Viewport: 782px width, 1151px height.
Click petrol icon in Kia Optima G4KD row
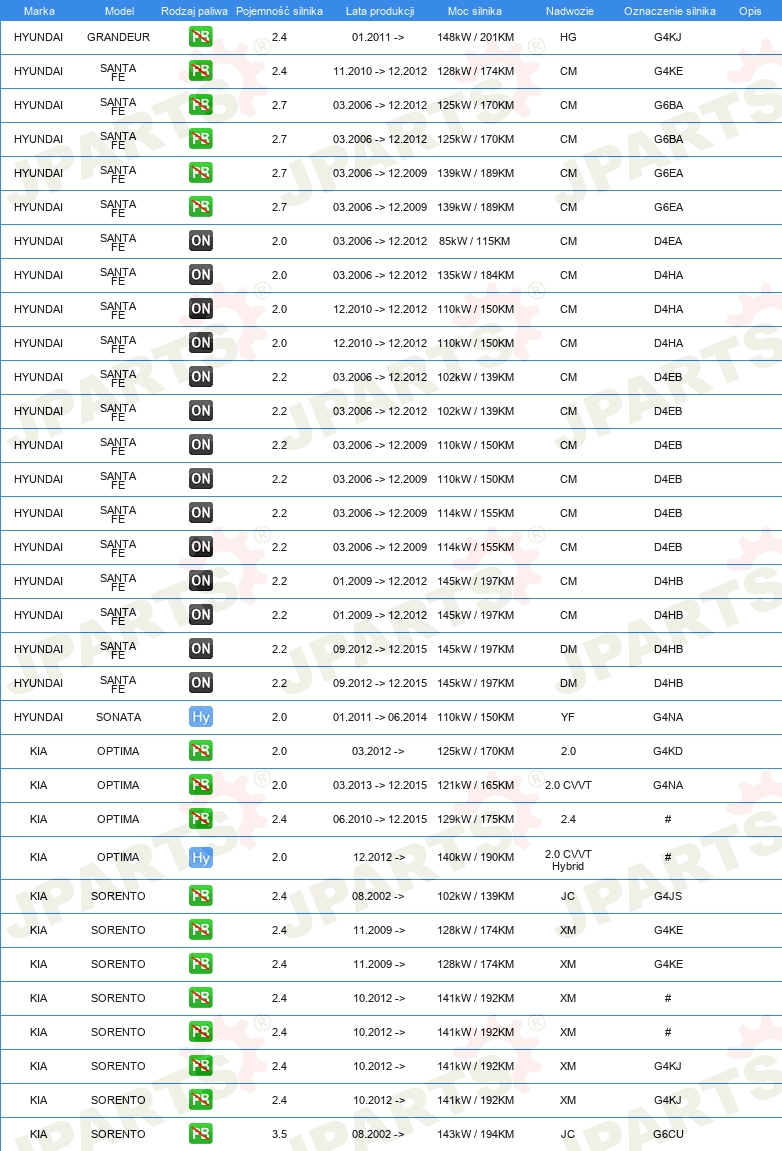200,751
